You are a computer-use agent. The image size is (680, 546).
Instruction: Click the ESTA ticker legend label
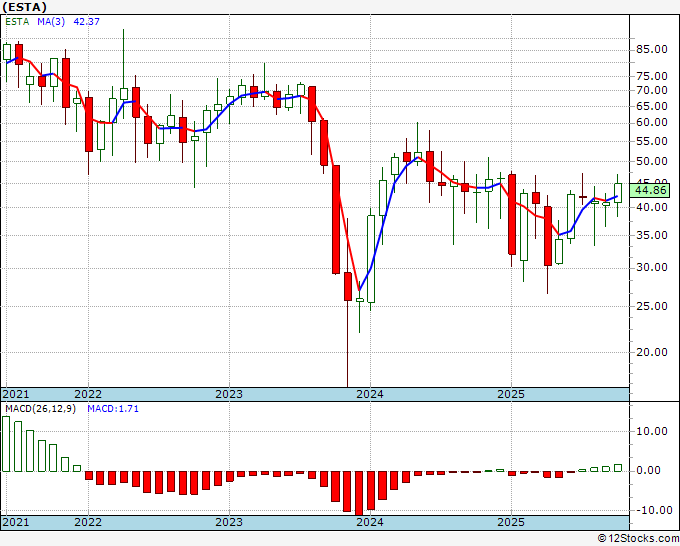(17, 21)
